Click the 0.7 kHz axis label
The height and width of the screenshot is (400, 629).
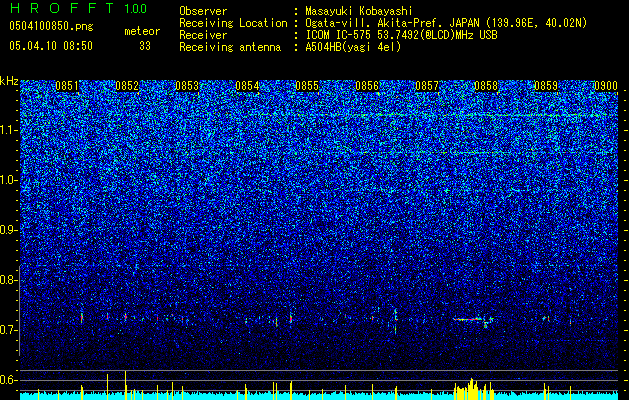(x=8, y=330)
